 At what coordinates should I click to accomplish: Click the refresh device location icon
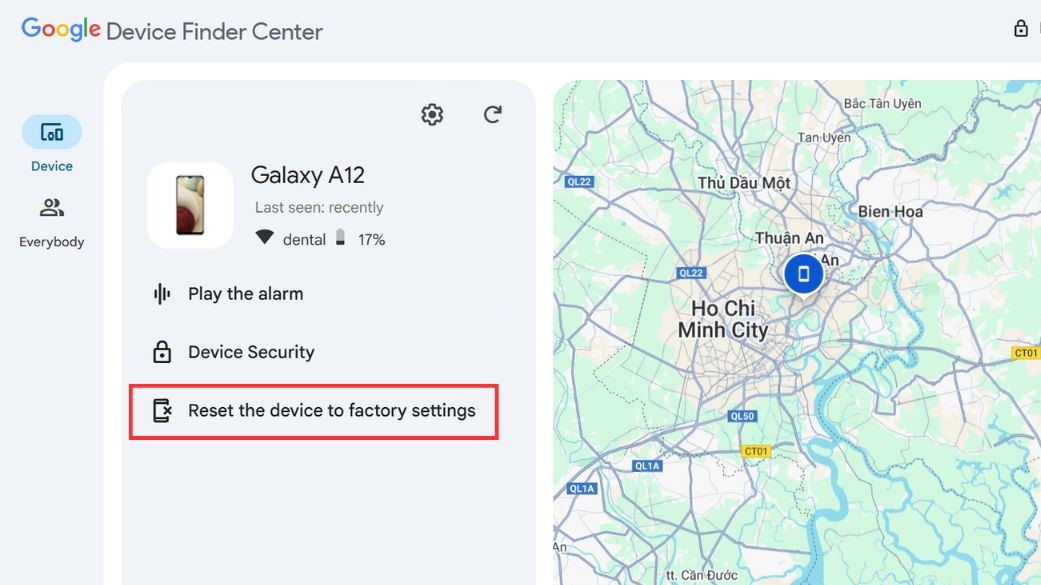(x=492, y=115)
